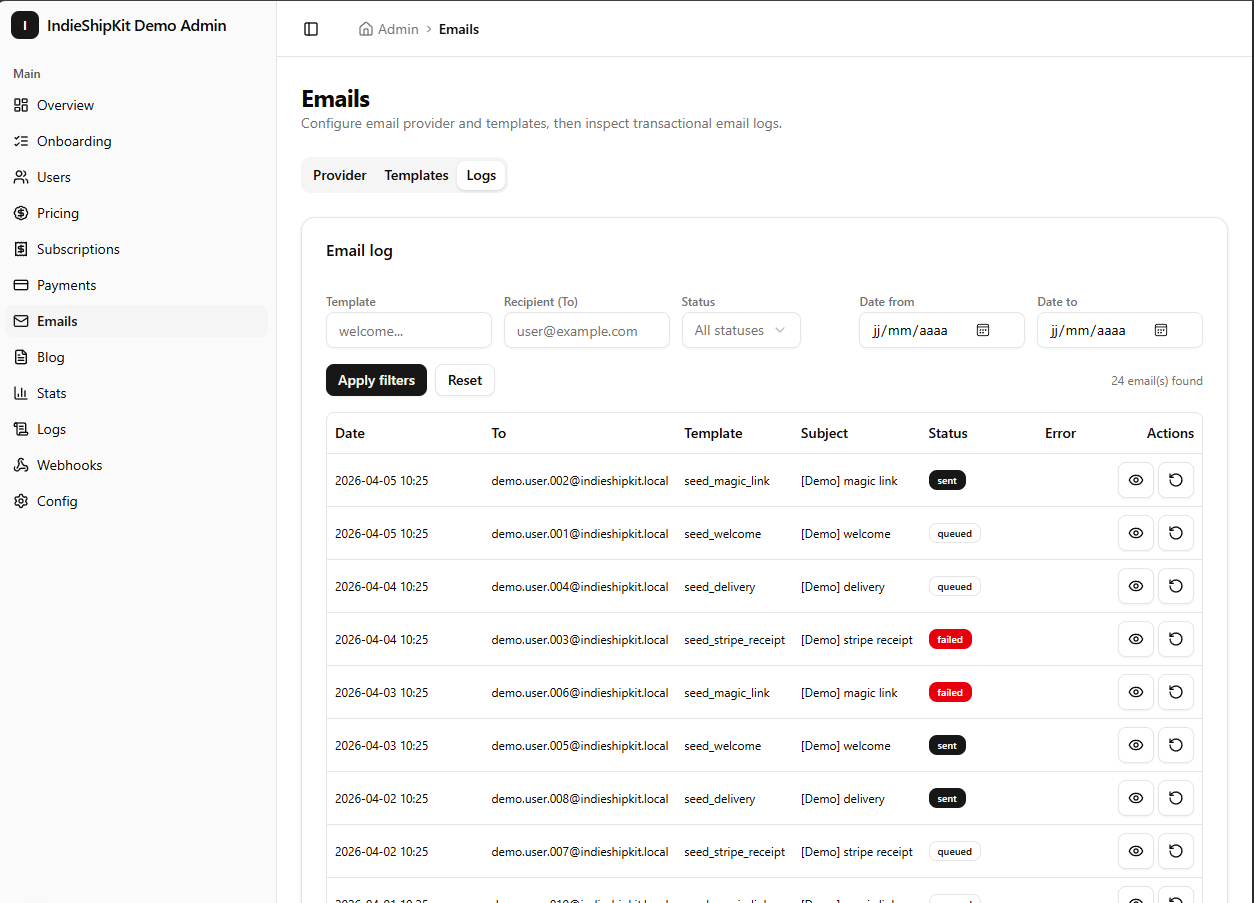Viewport: 1254px width, 903px height.
Task: Click demo.user.003@indieshipkit.local address
Action: [580, 639]
